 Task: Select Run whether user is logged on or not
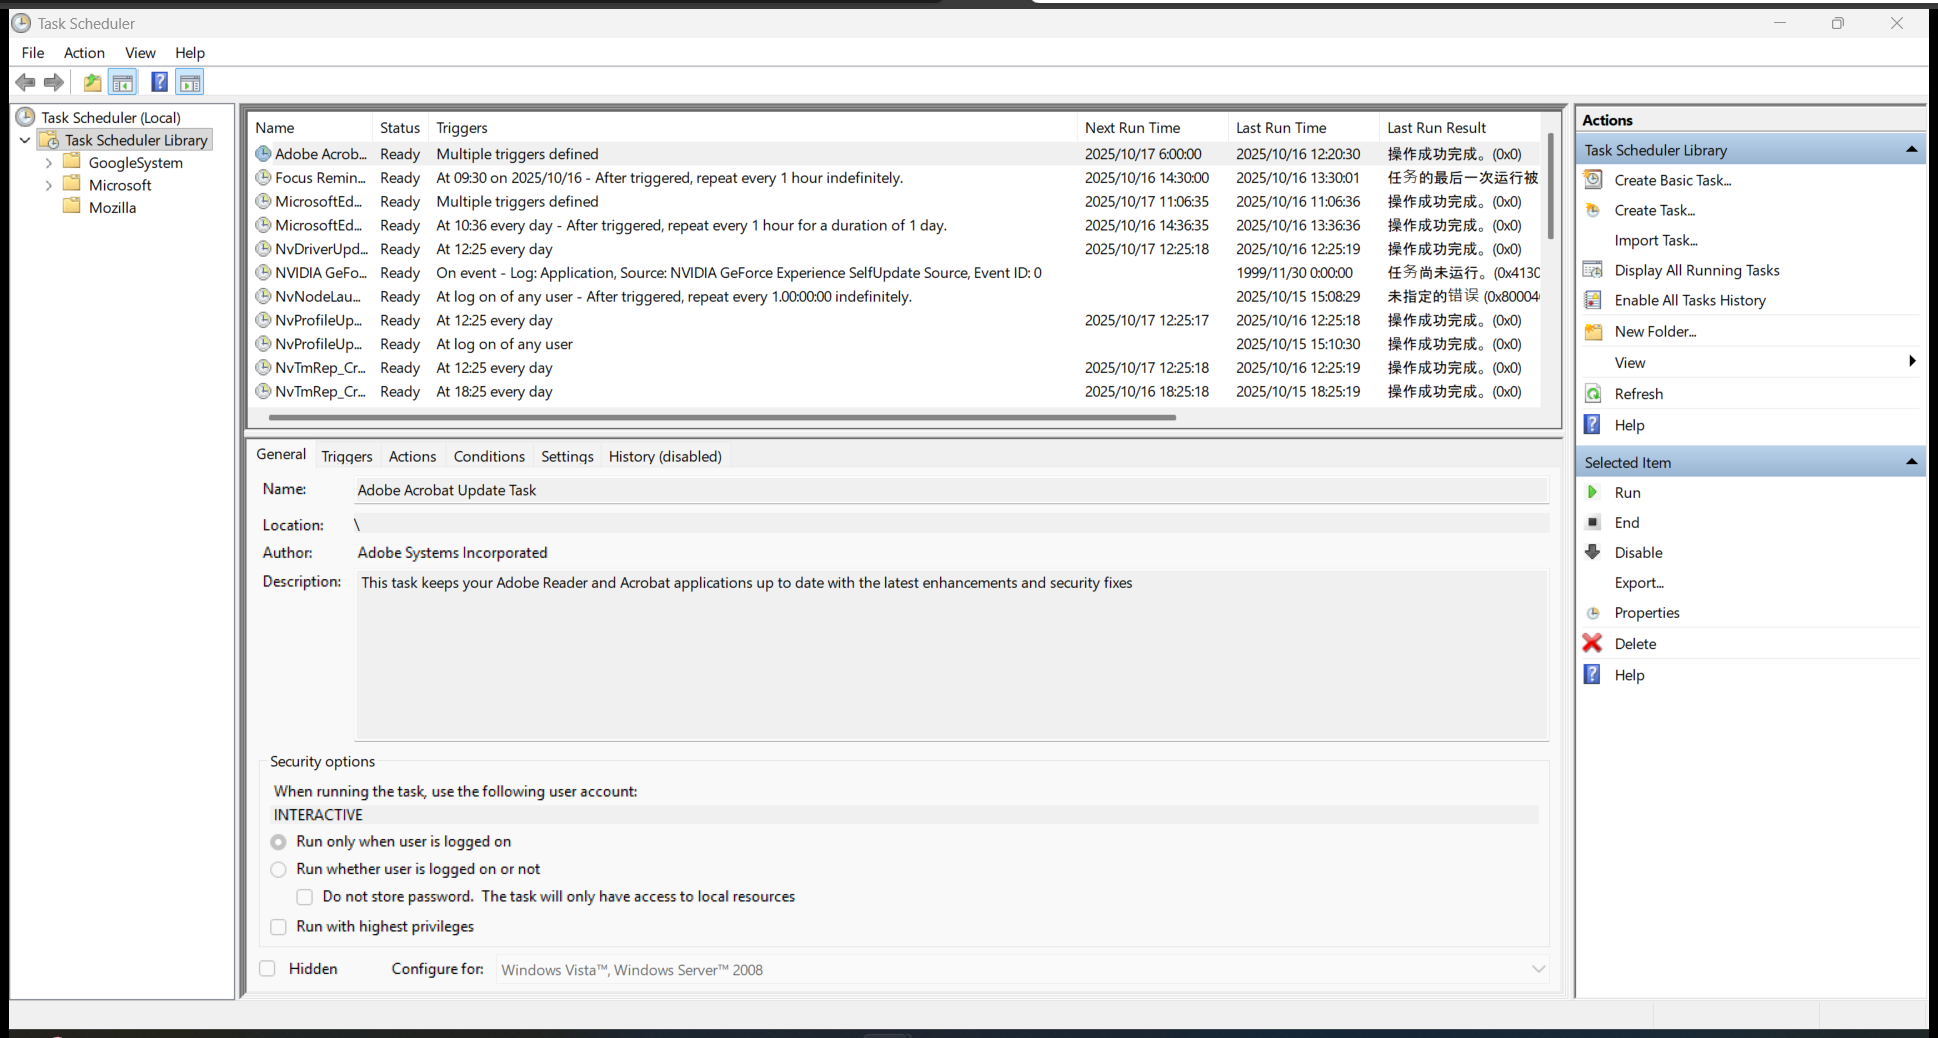coord(278,869)
